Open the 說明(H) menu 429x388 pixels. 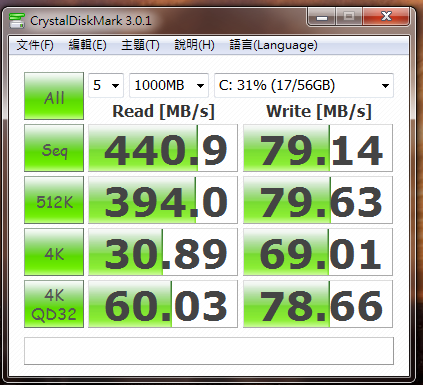point(194,45)
